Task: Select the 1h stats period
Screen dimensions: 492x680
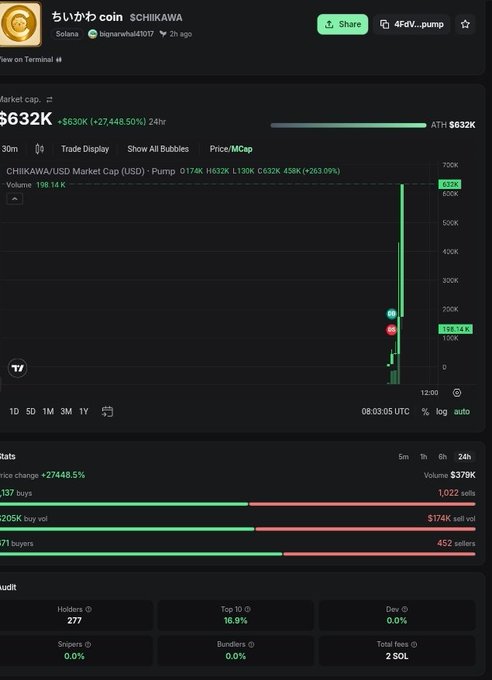Action: coord(423,457)
